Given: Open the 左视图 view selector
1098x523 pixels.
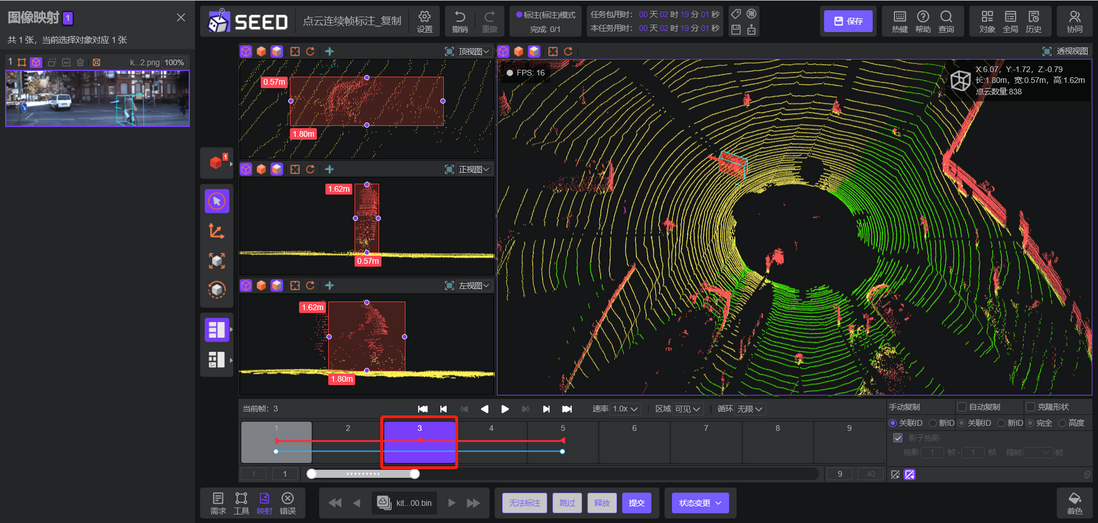Looking at the screenshot, I should pyautogui.click(x=468, y=286).
